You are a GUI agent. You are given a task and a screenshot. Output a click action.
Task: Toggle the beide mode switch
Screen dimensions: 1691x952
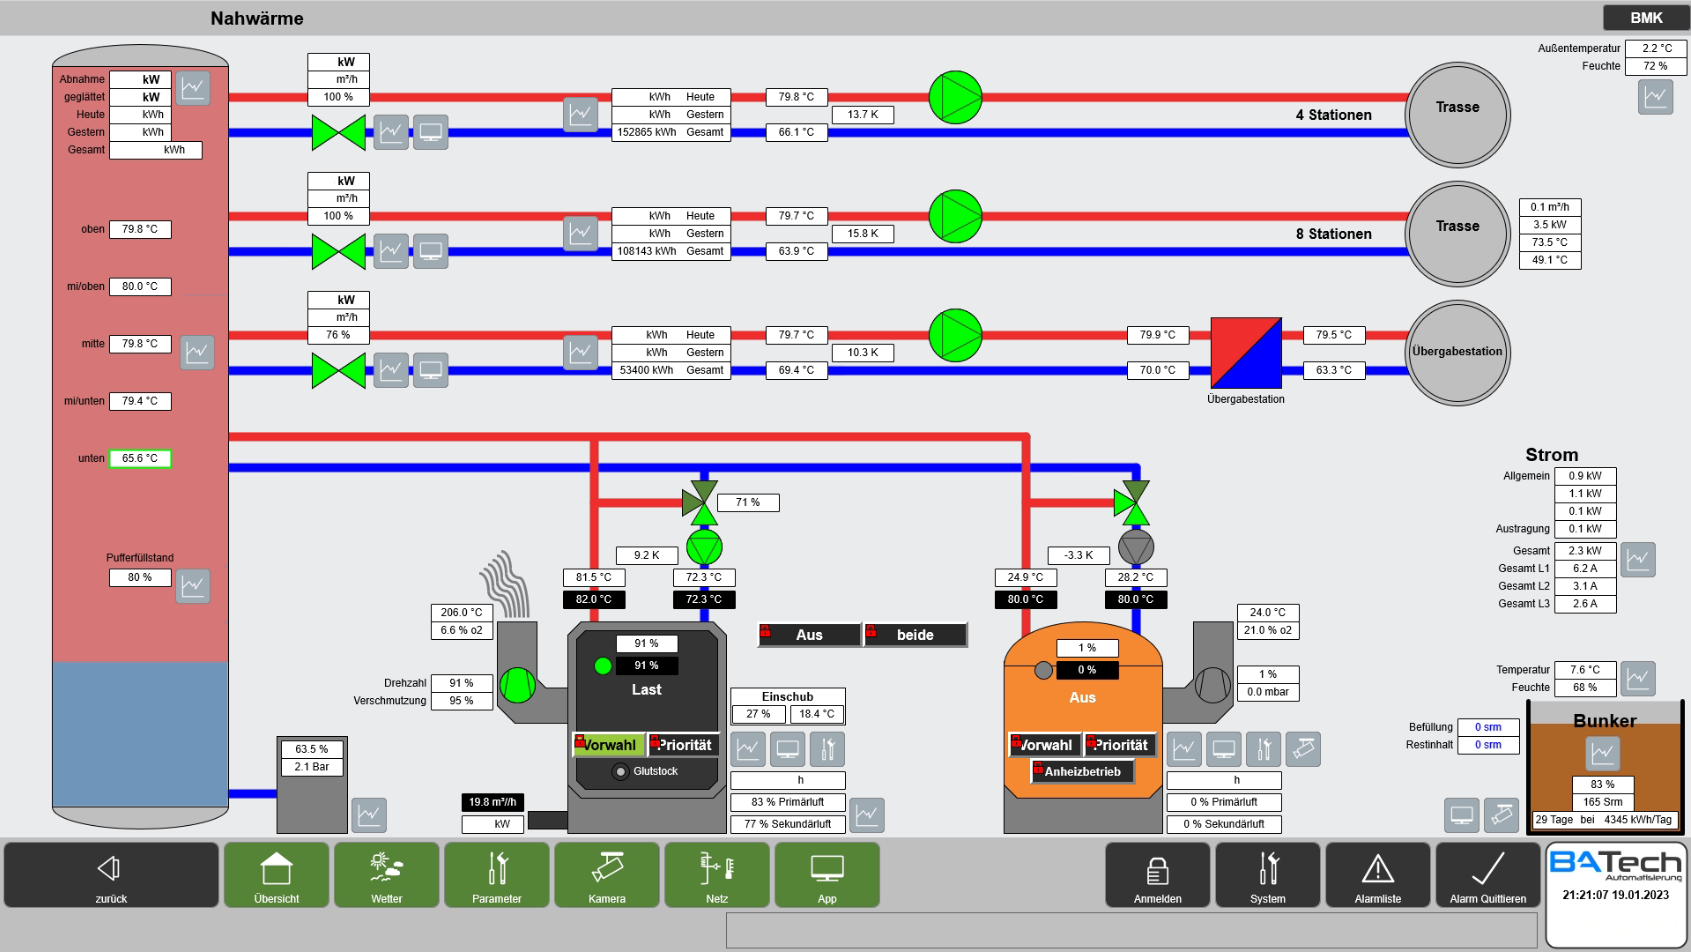tap(915, 635)
